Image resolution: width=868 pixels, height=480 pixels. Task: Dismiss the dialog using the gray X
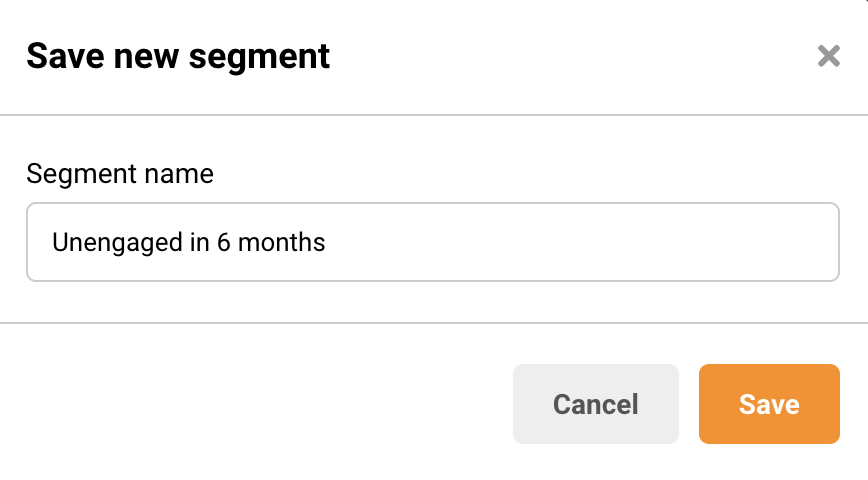(828, 56)
